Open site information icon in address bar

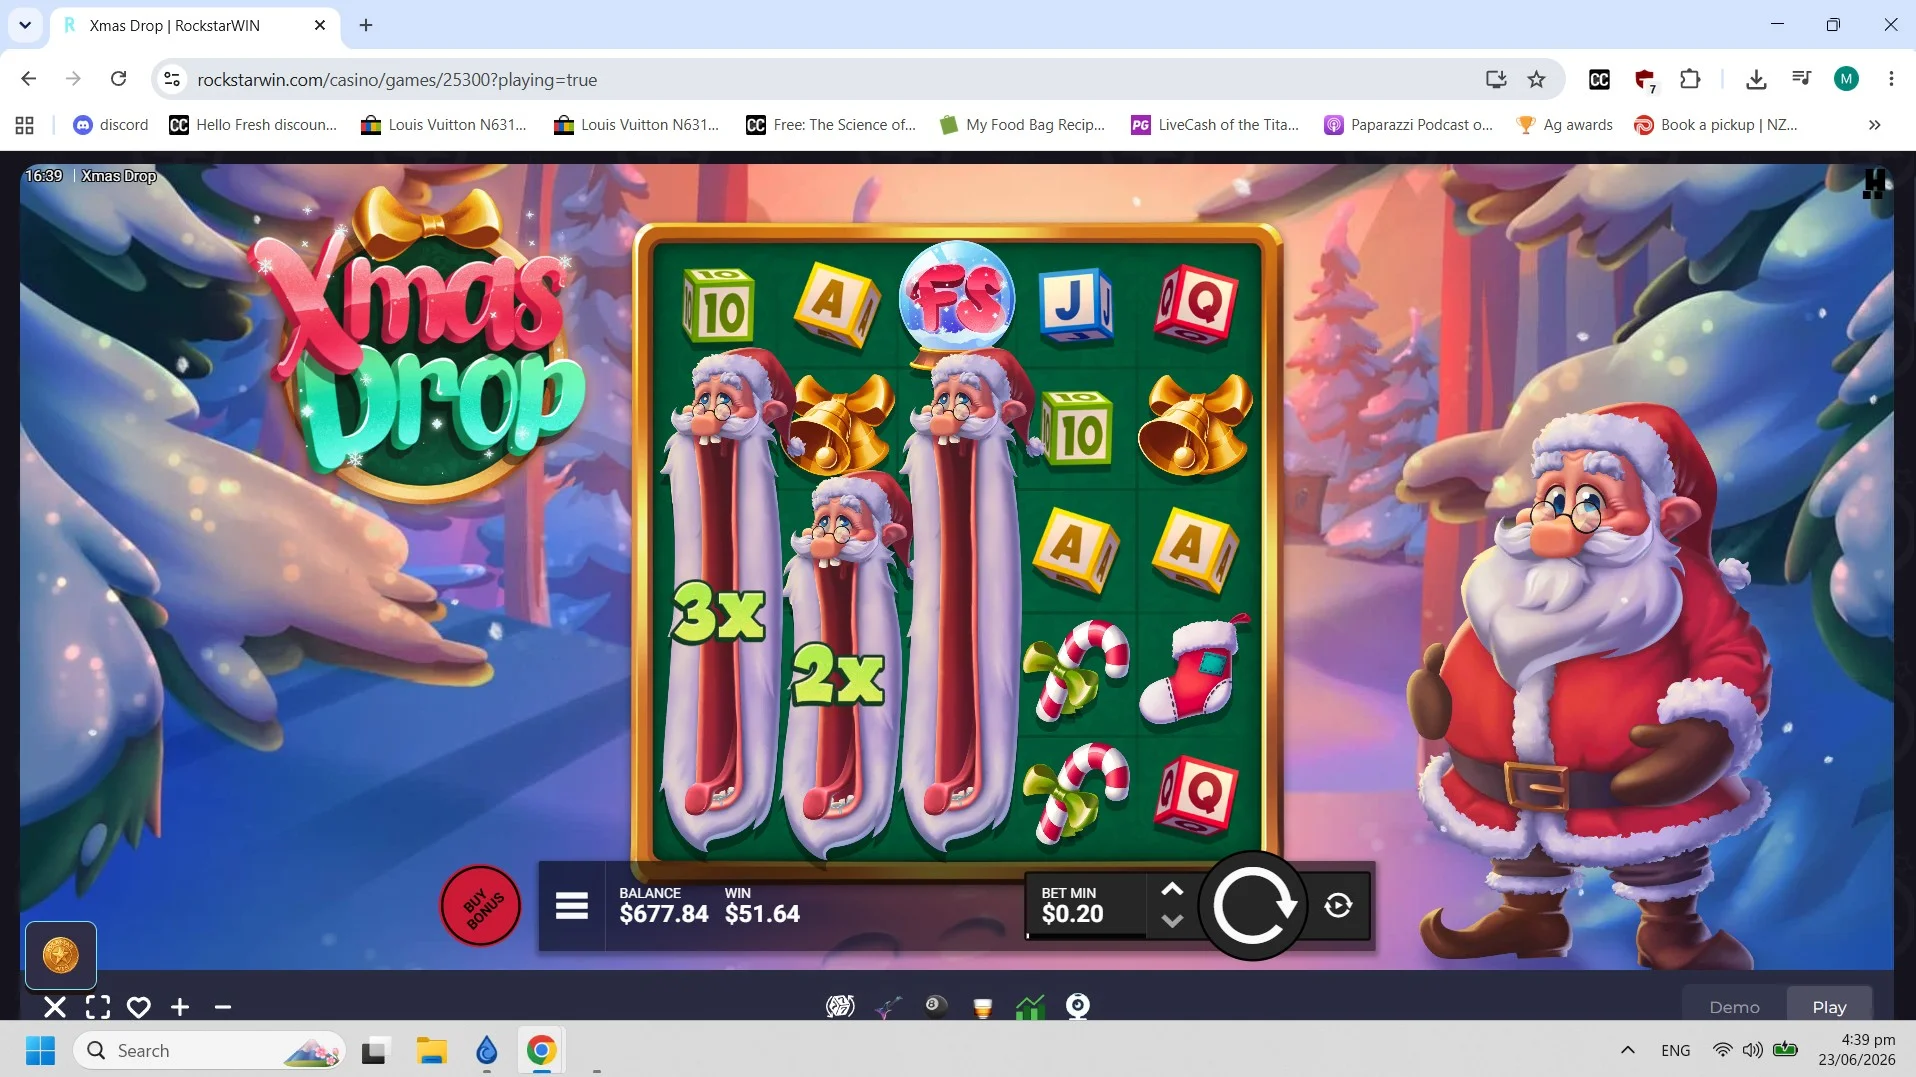(x=172, y=79)
